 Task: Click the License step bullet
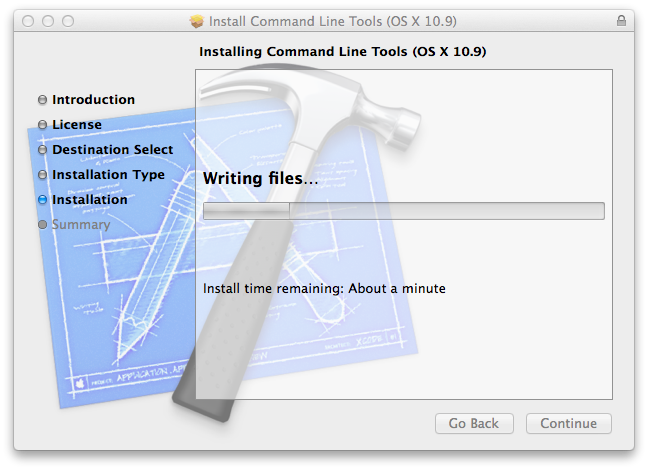(42, 124)
